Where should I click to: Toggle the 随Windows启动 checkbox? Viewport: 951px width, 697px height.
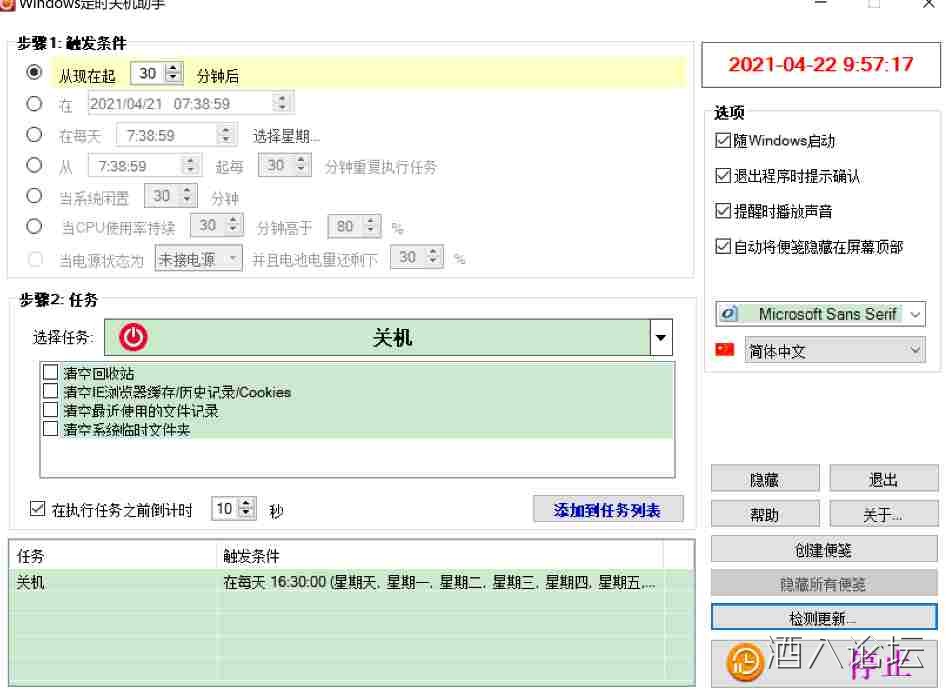coord(723,141)
